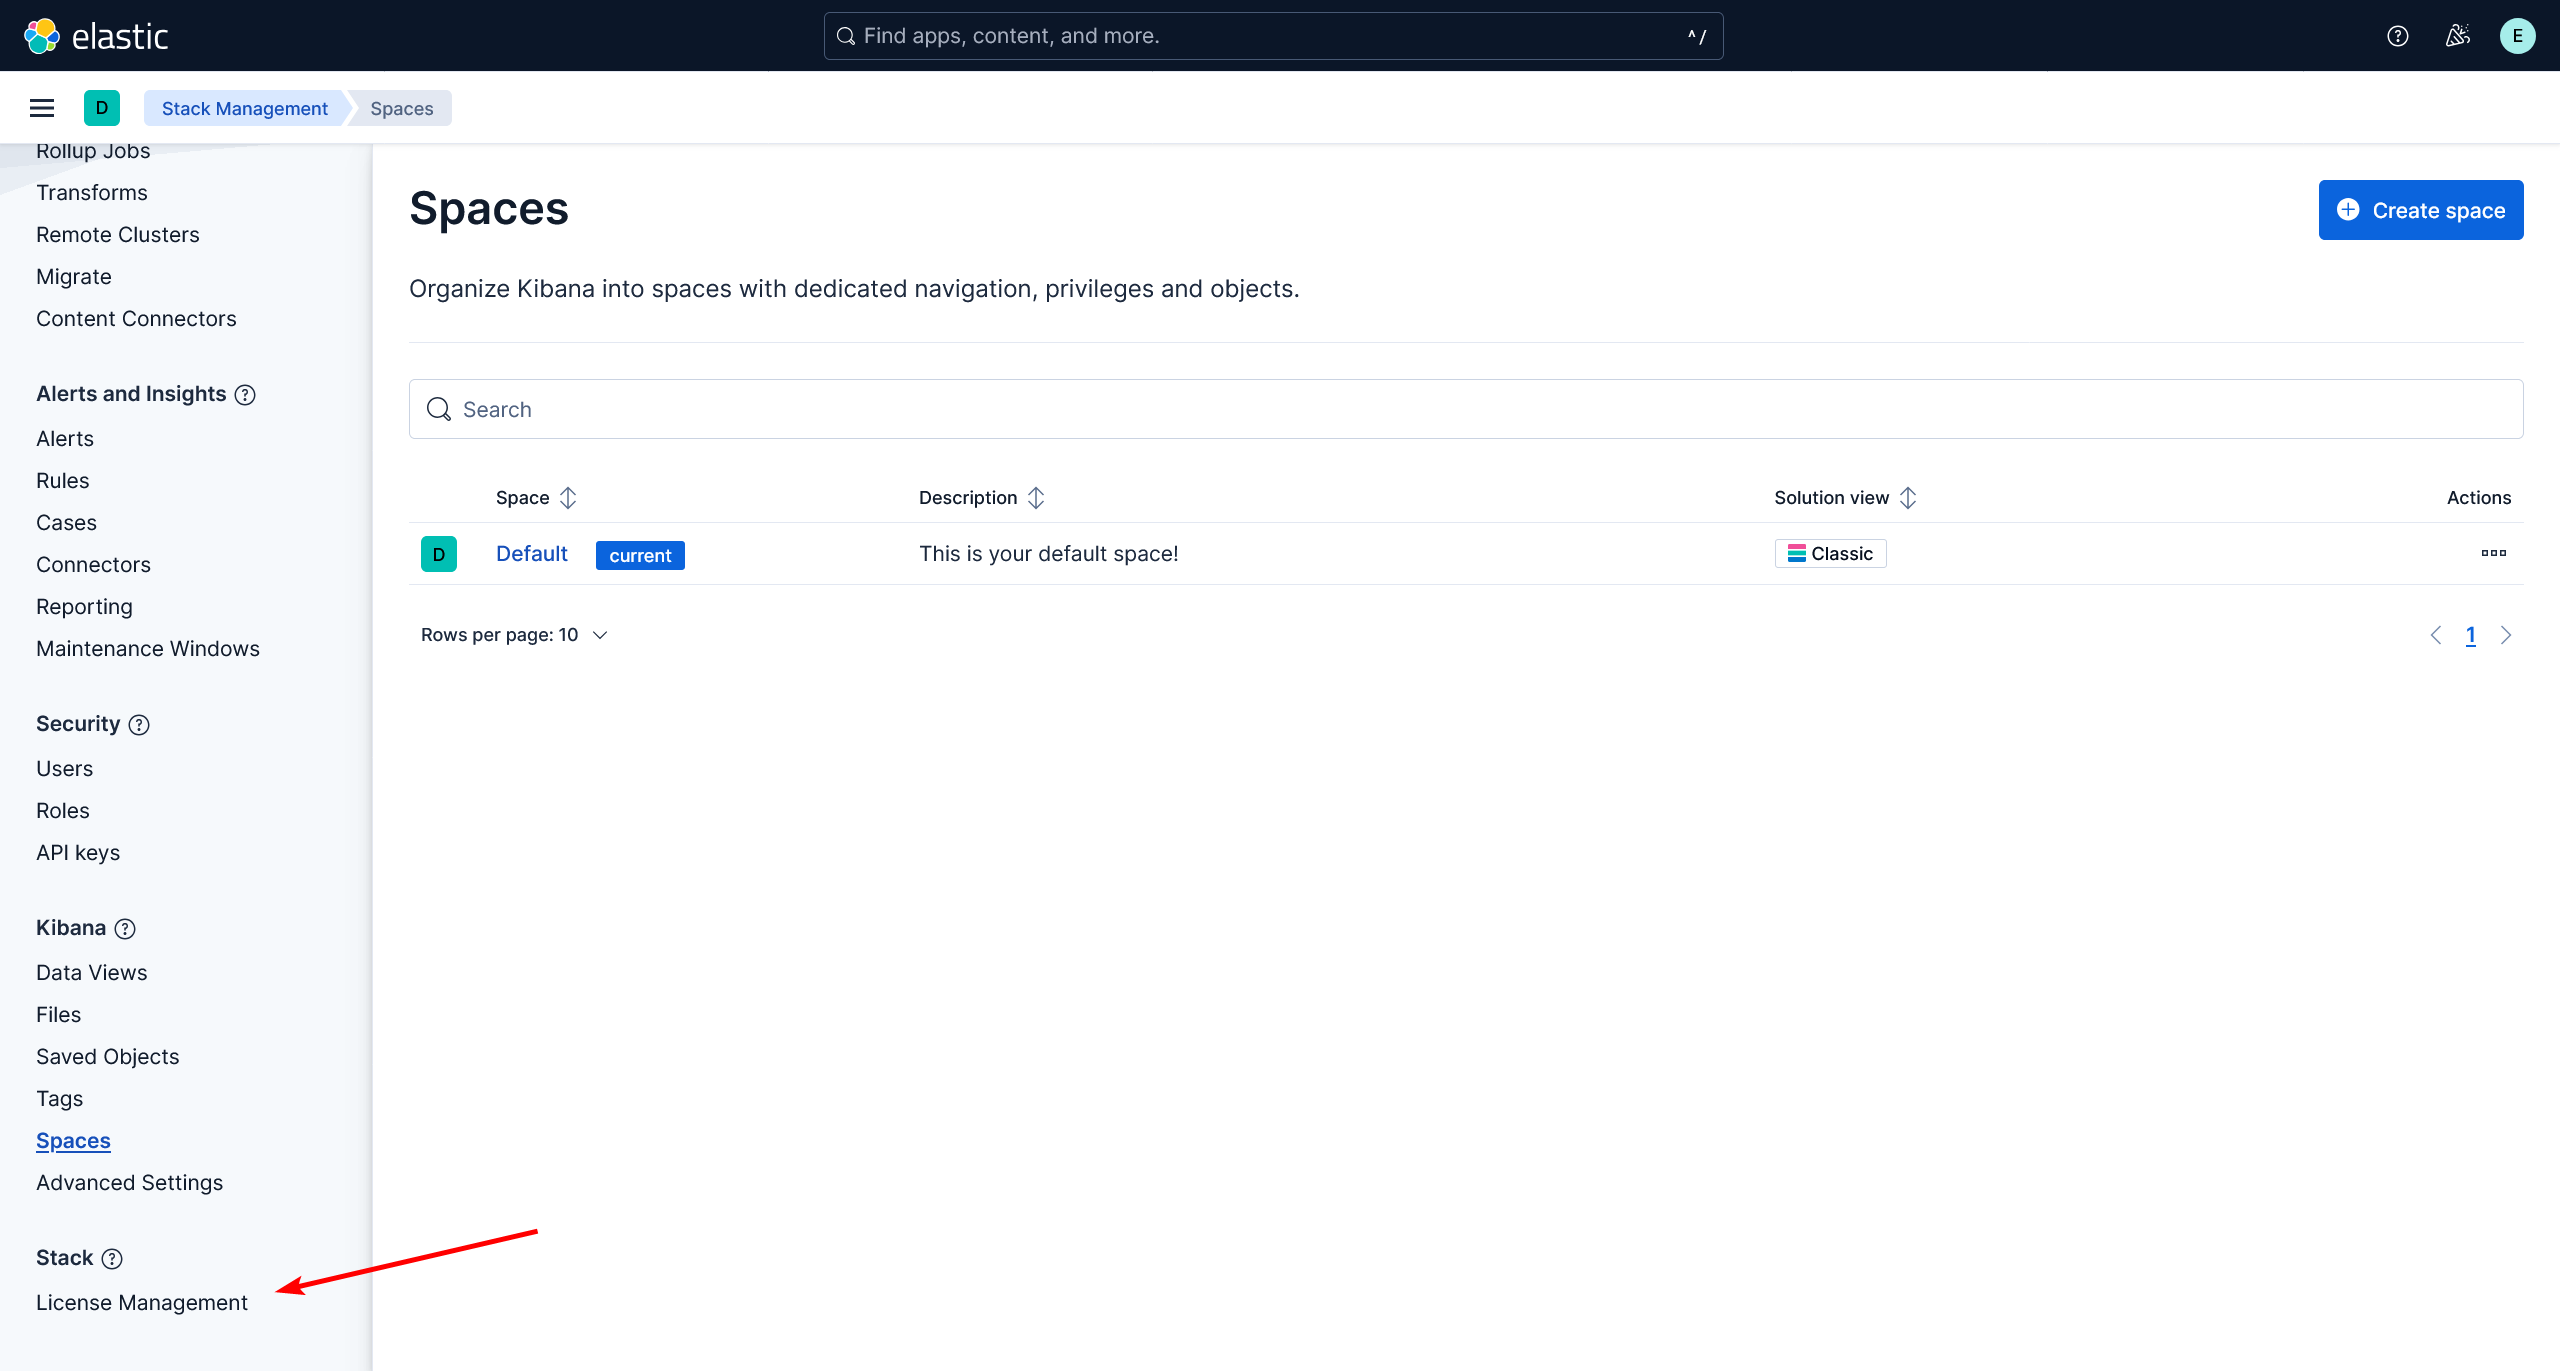Open the hamburger navigation menu

point(42,108)
